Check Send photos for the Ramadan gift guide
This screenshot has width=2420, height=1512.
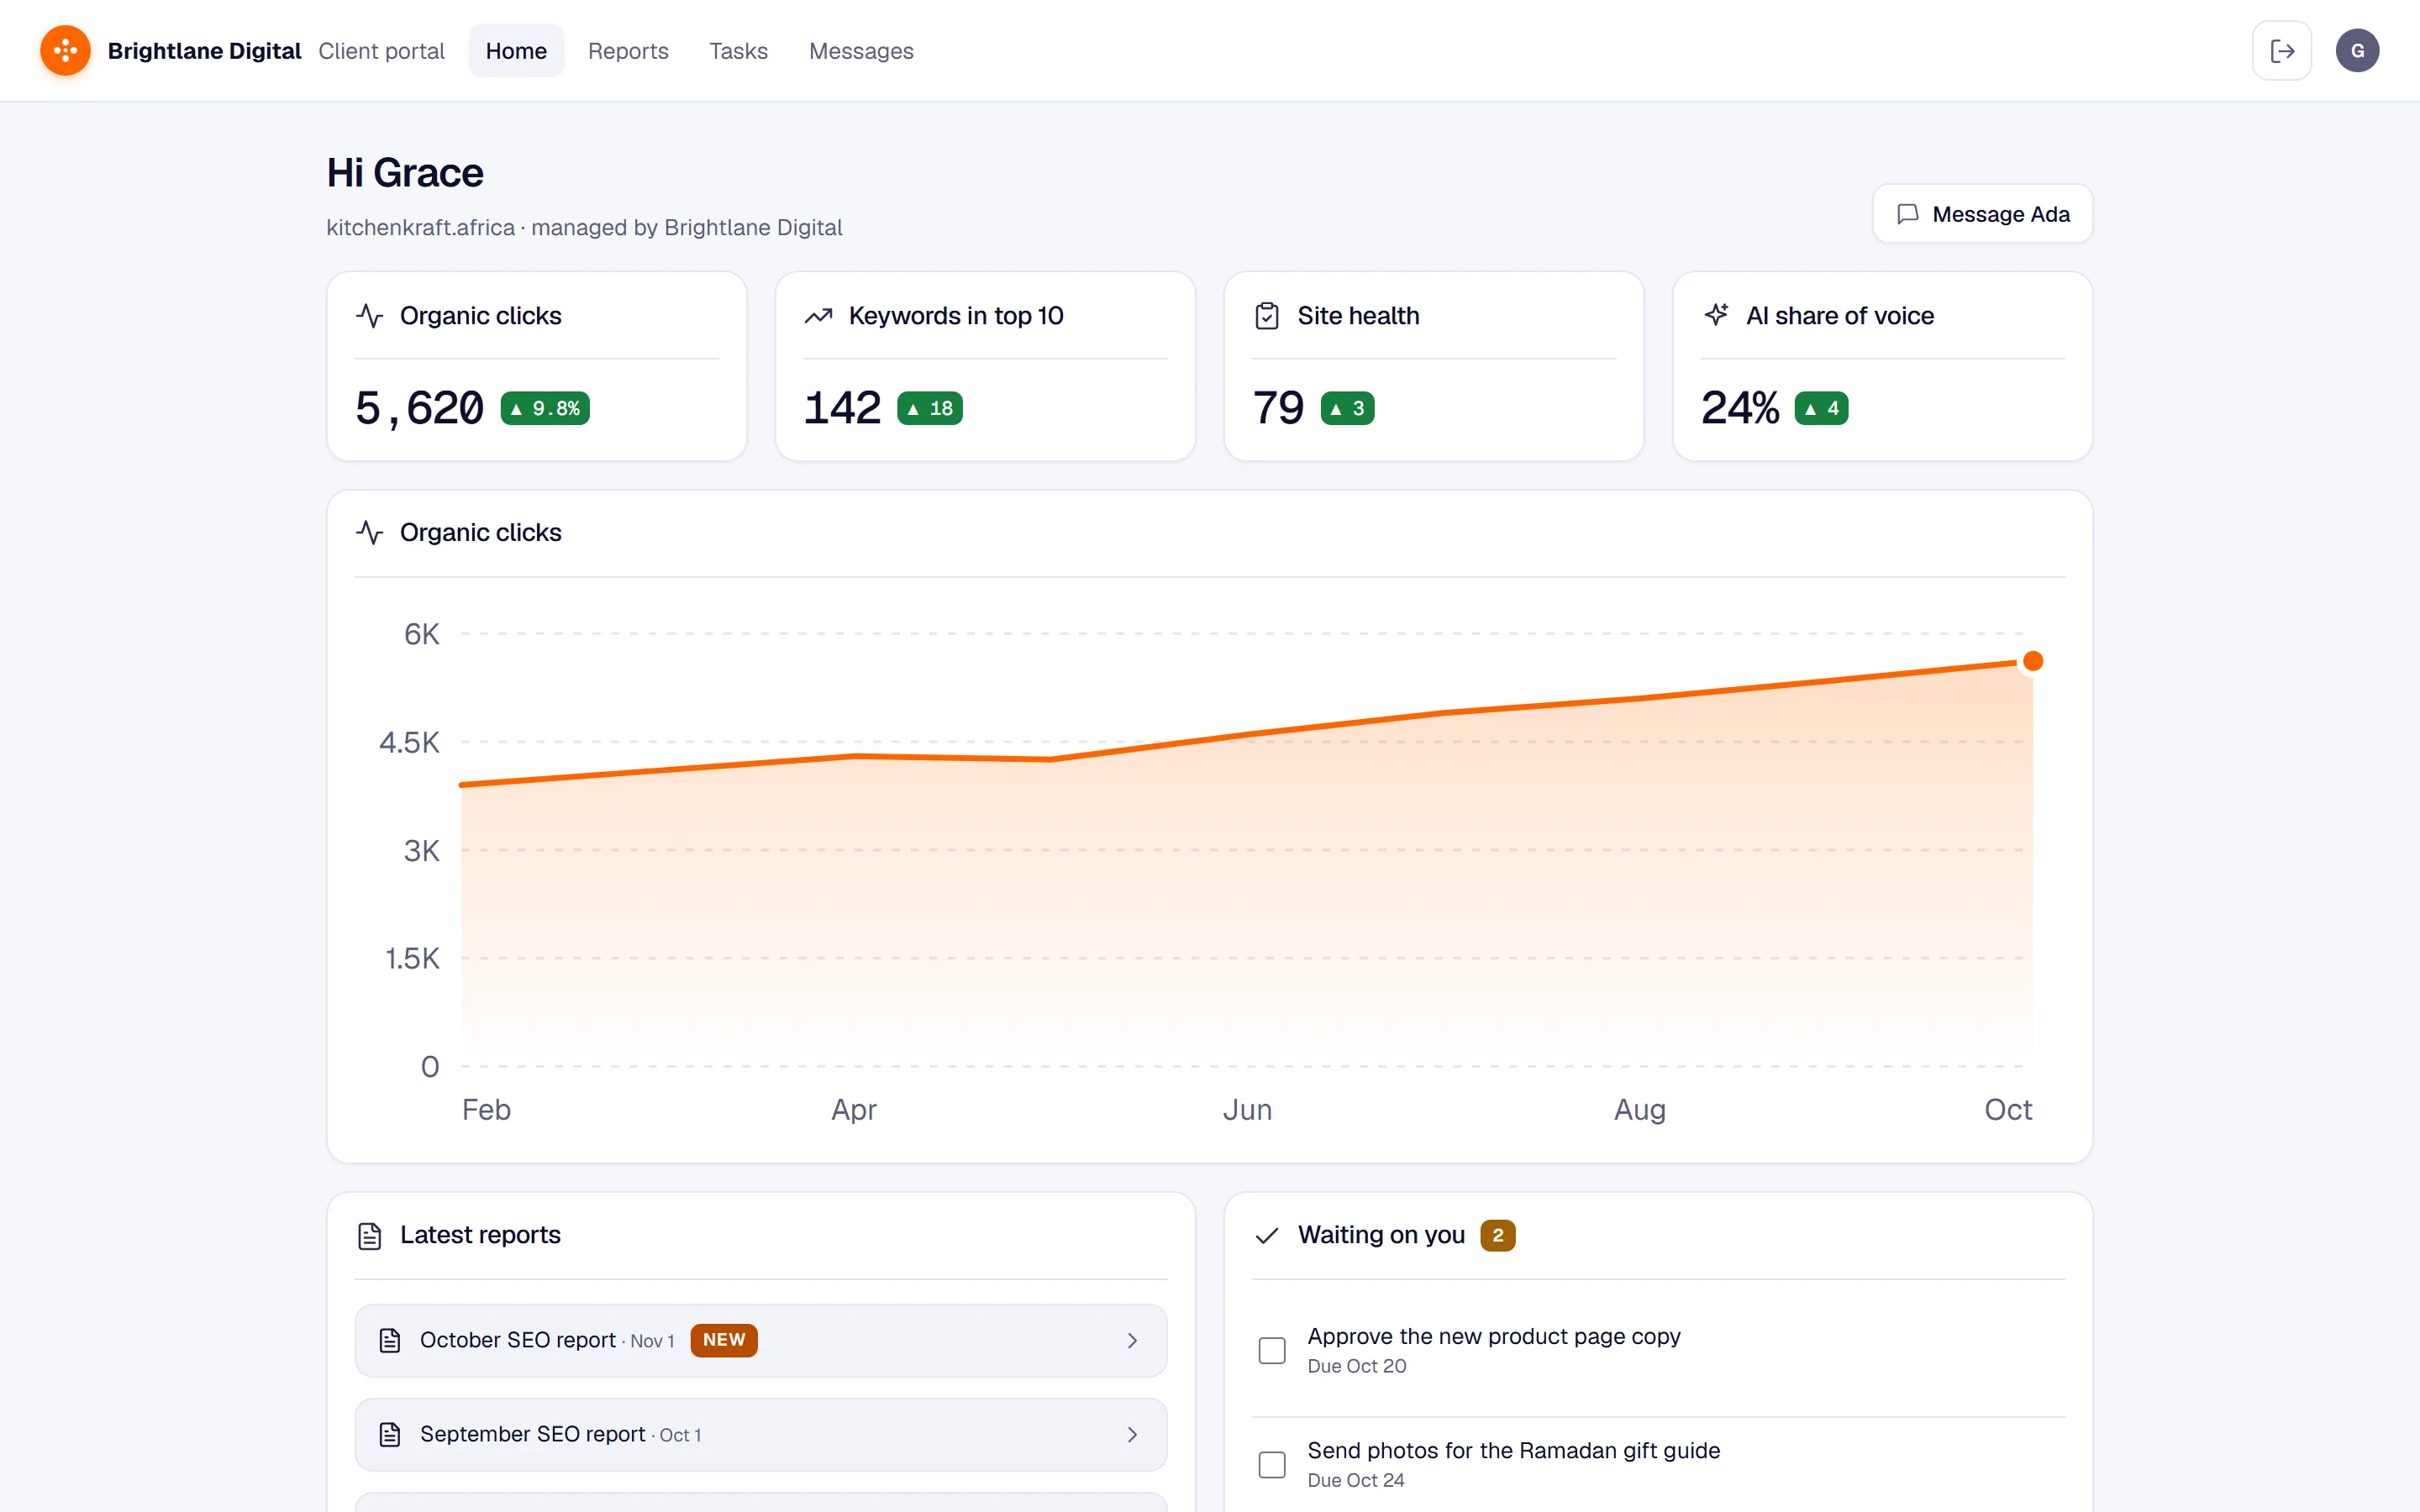click(1272, 1464)
